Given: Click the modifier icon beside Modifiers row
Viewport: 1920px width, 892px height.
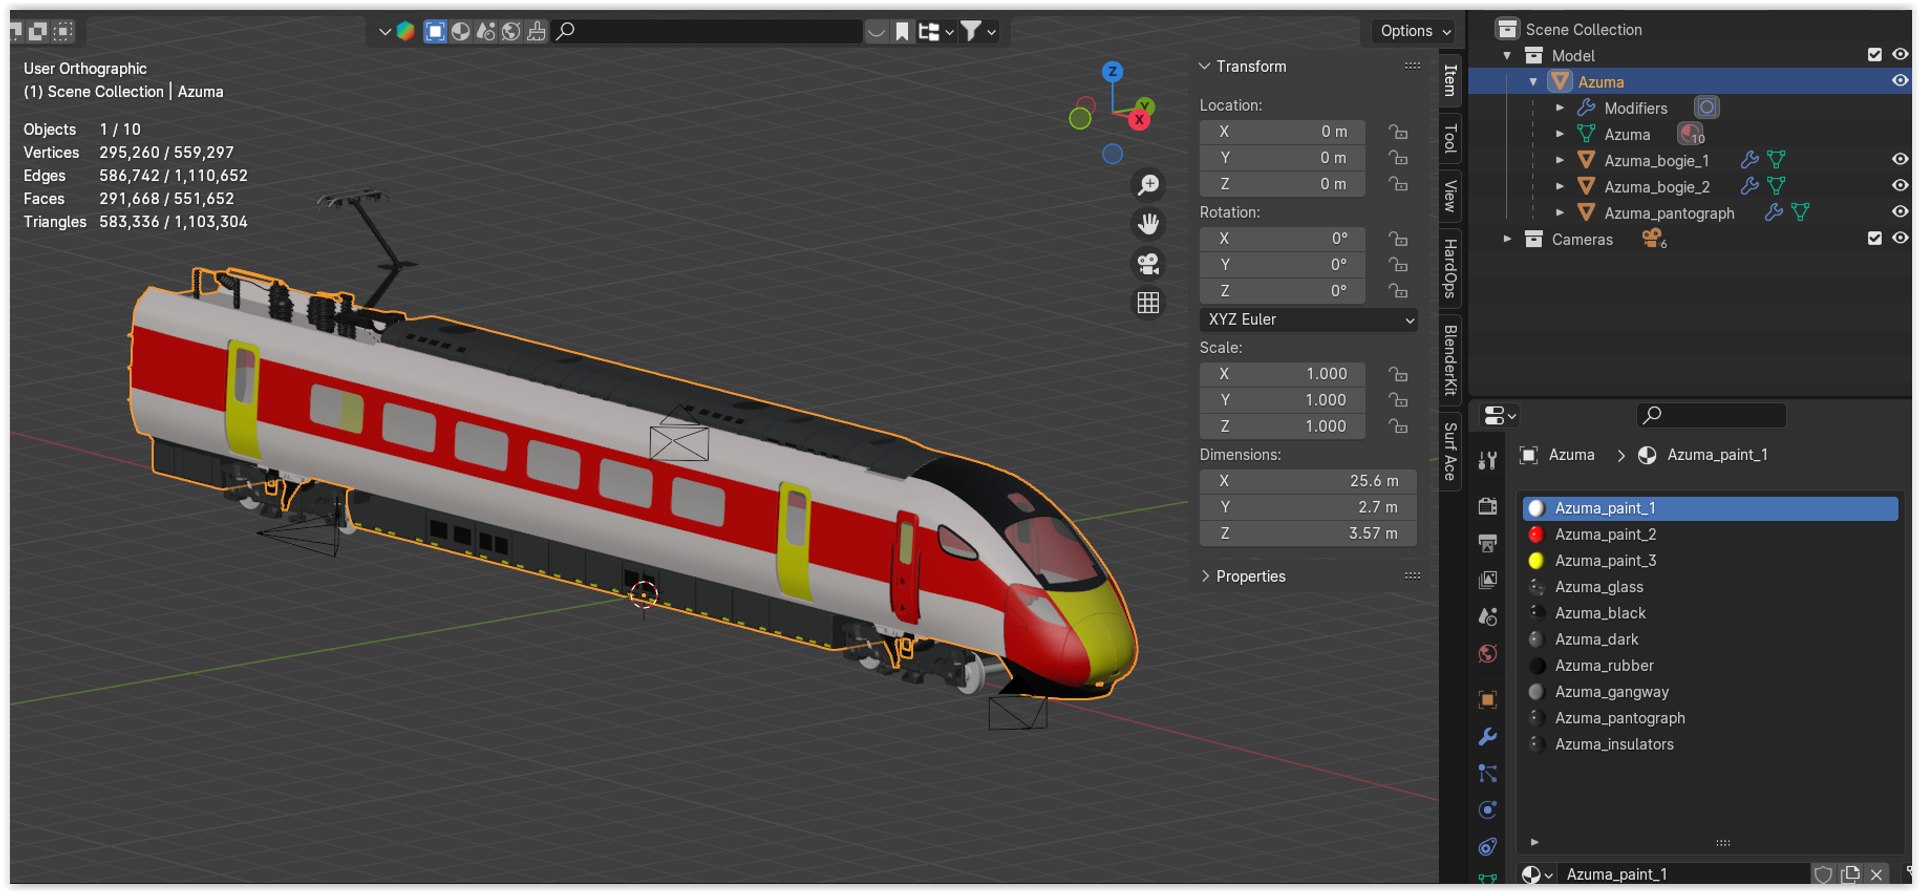Looking at the screenshot, I should tap(1707, 107).
